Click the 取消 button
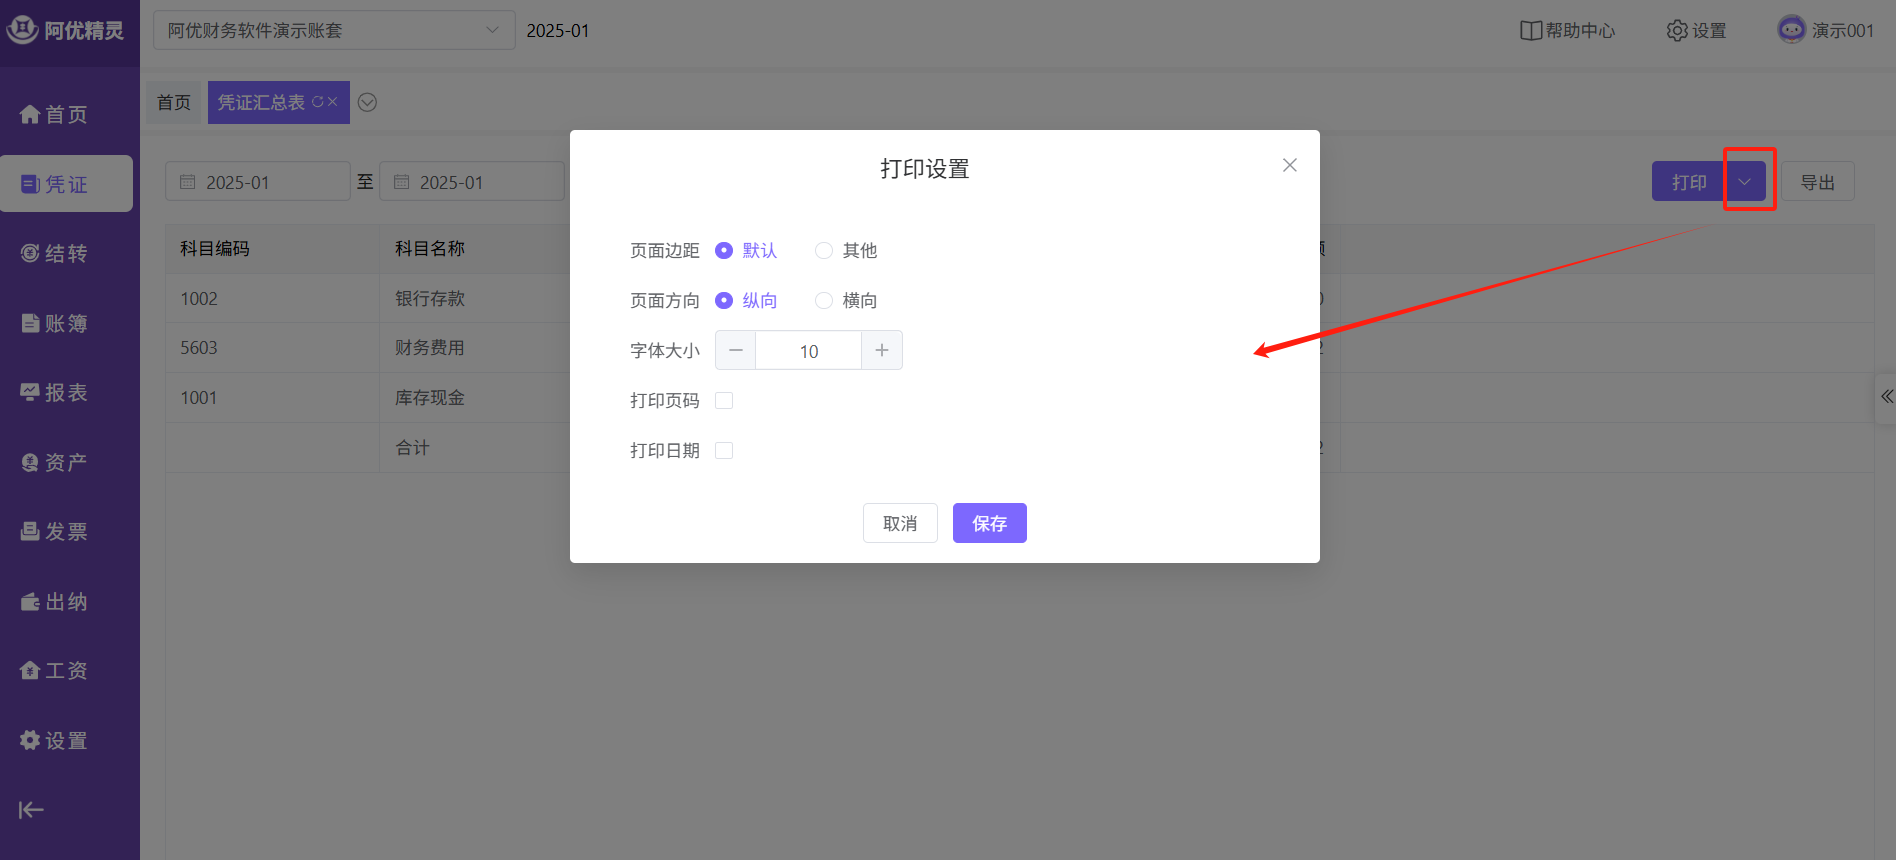This screenshot has height=860, width=1896. pos(900,523)
